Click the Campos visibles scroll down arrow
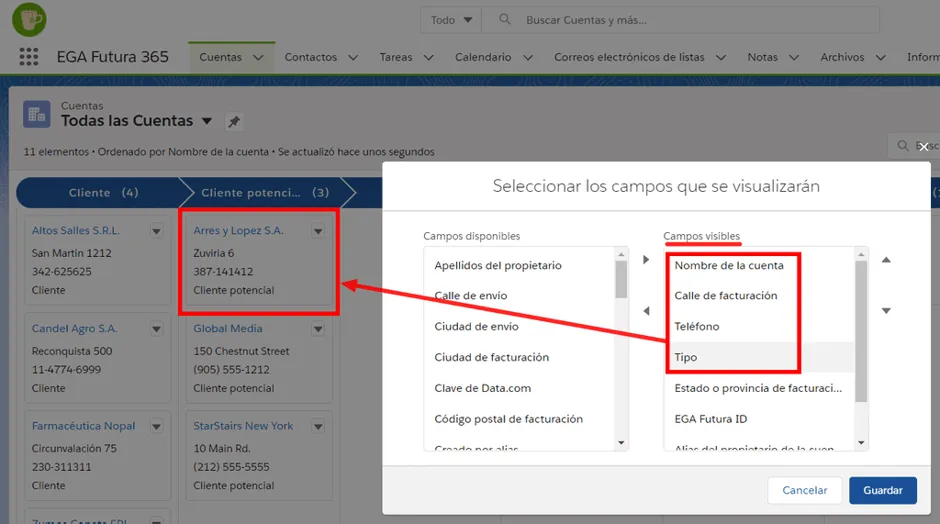This screenshot has height=524, width=940. [861, 443]
